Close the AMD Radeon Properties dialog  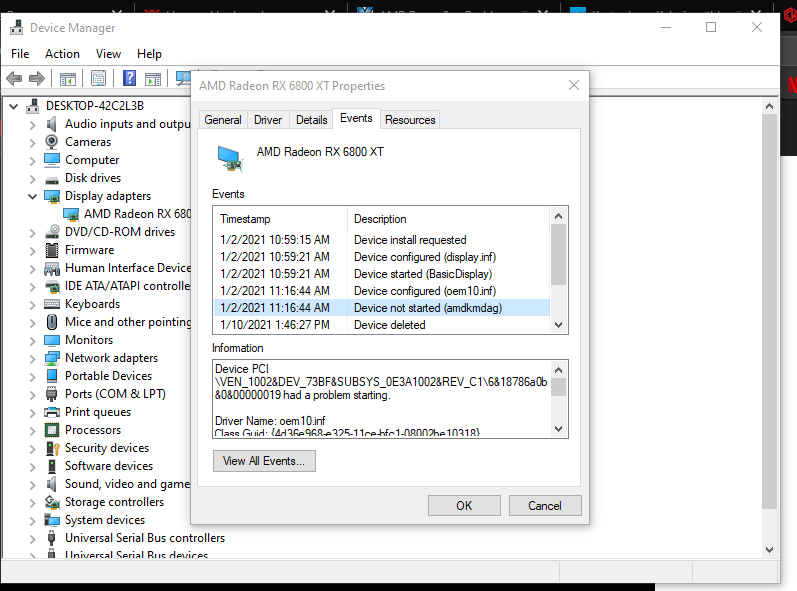click(x=574, y=85)
